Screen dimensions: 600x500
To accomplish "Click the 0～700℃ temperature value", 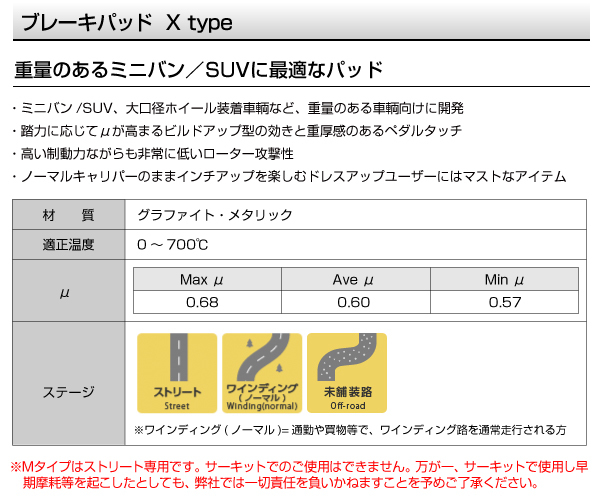I will (x=173, y=244).
